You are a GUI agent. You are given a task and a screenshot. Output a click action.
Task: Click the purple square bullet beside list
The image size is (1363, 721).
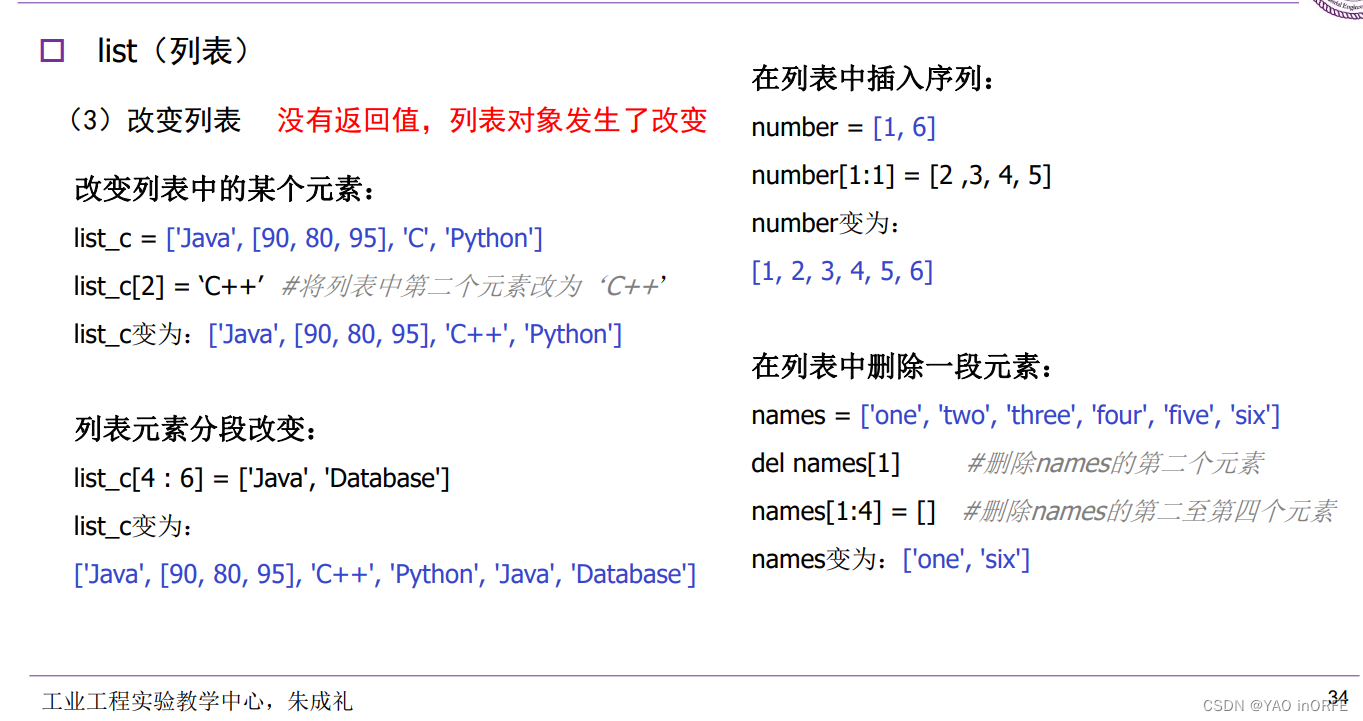point(52,51)
